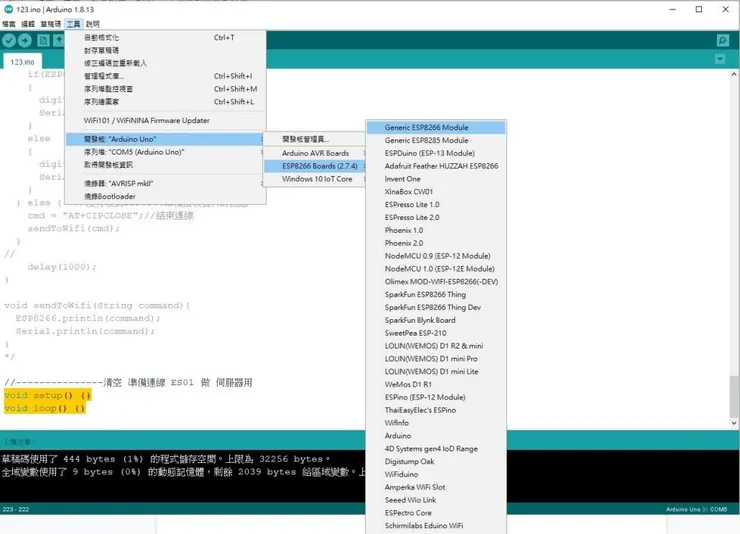The image size is (740, 534).
Task: Choose 燒錄Bootloader menu entry
Action: (x=165, y=196)
